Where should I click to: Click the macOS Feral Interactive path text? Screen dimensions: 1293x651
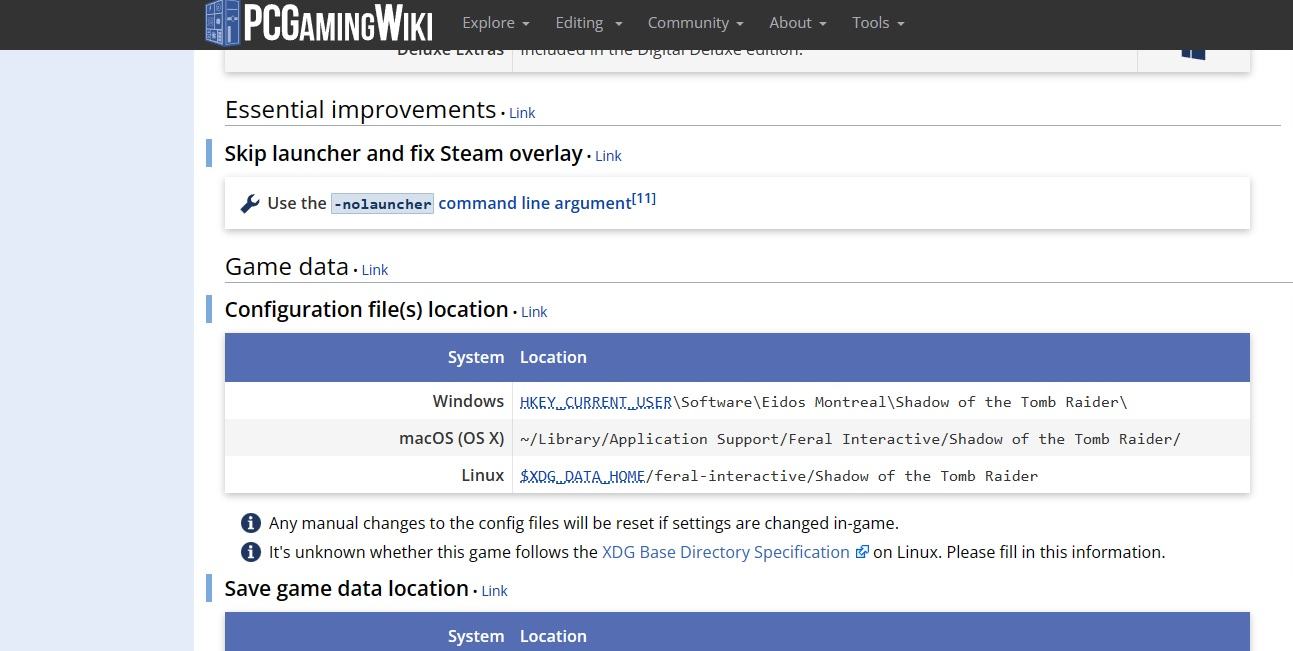coord(850,439)
